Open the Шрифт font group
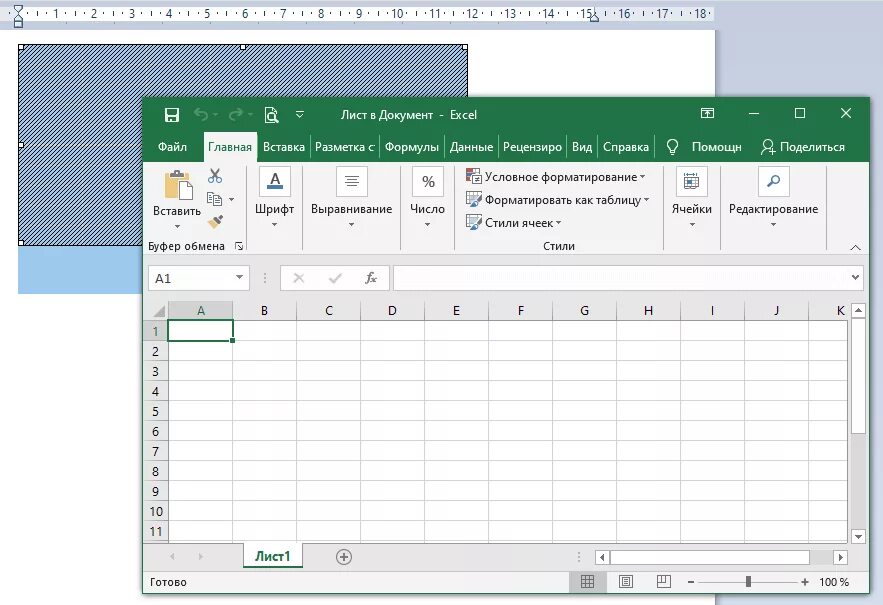 pyautogui.click(x=274, y=197)
